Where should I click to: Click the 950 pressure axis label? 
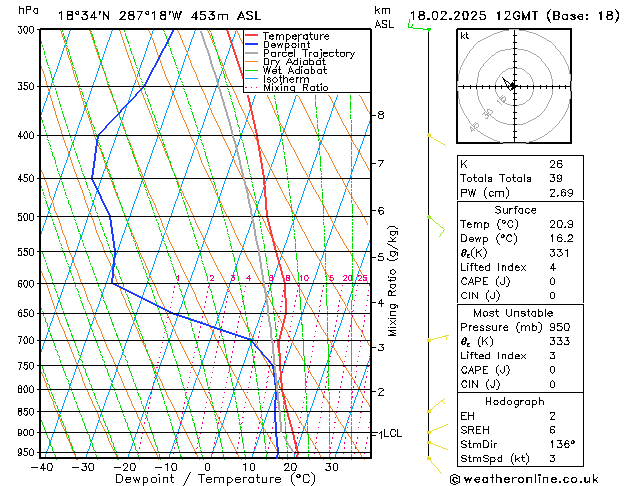(28, 452)
